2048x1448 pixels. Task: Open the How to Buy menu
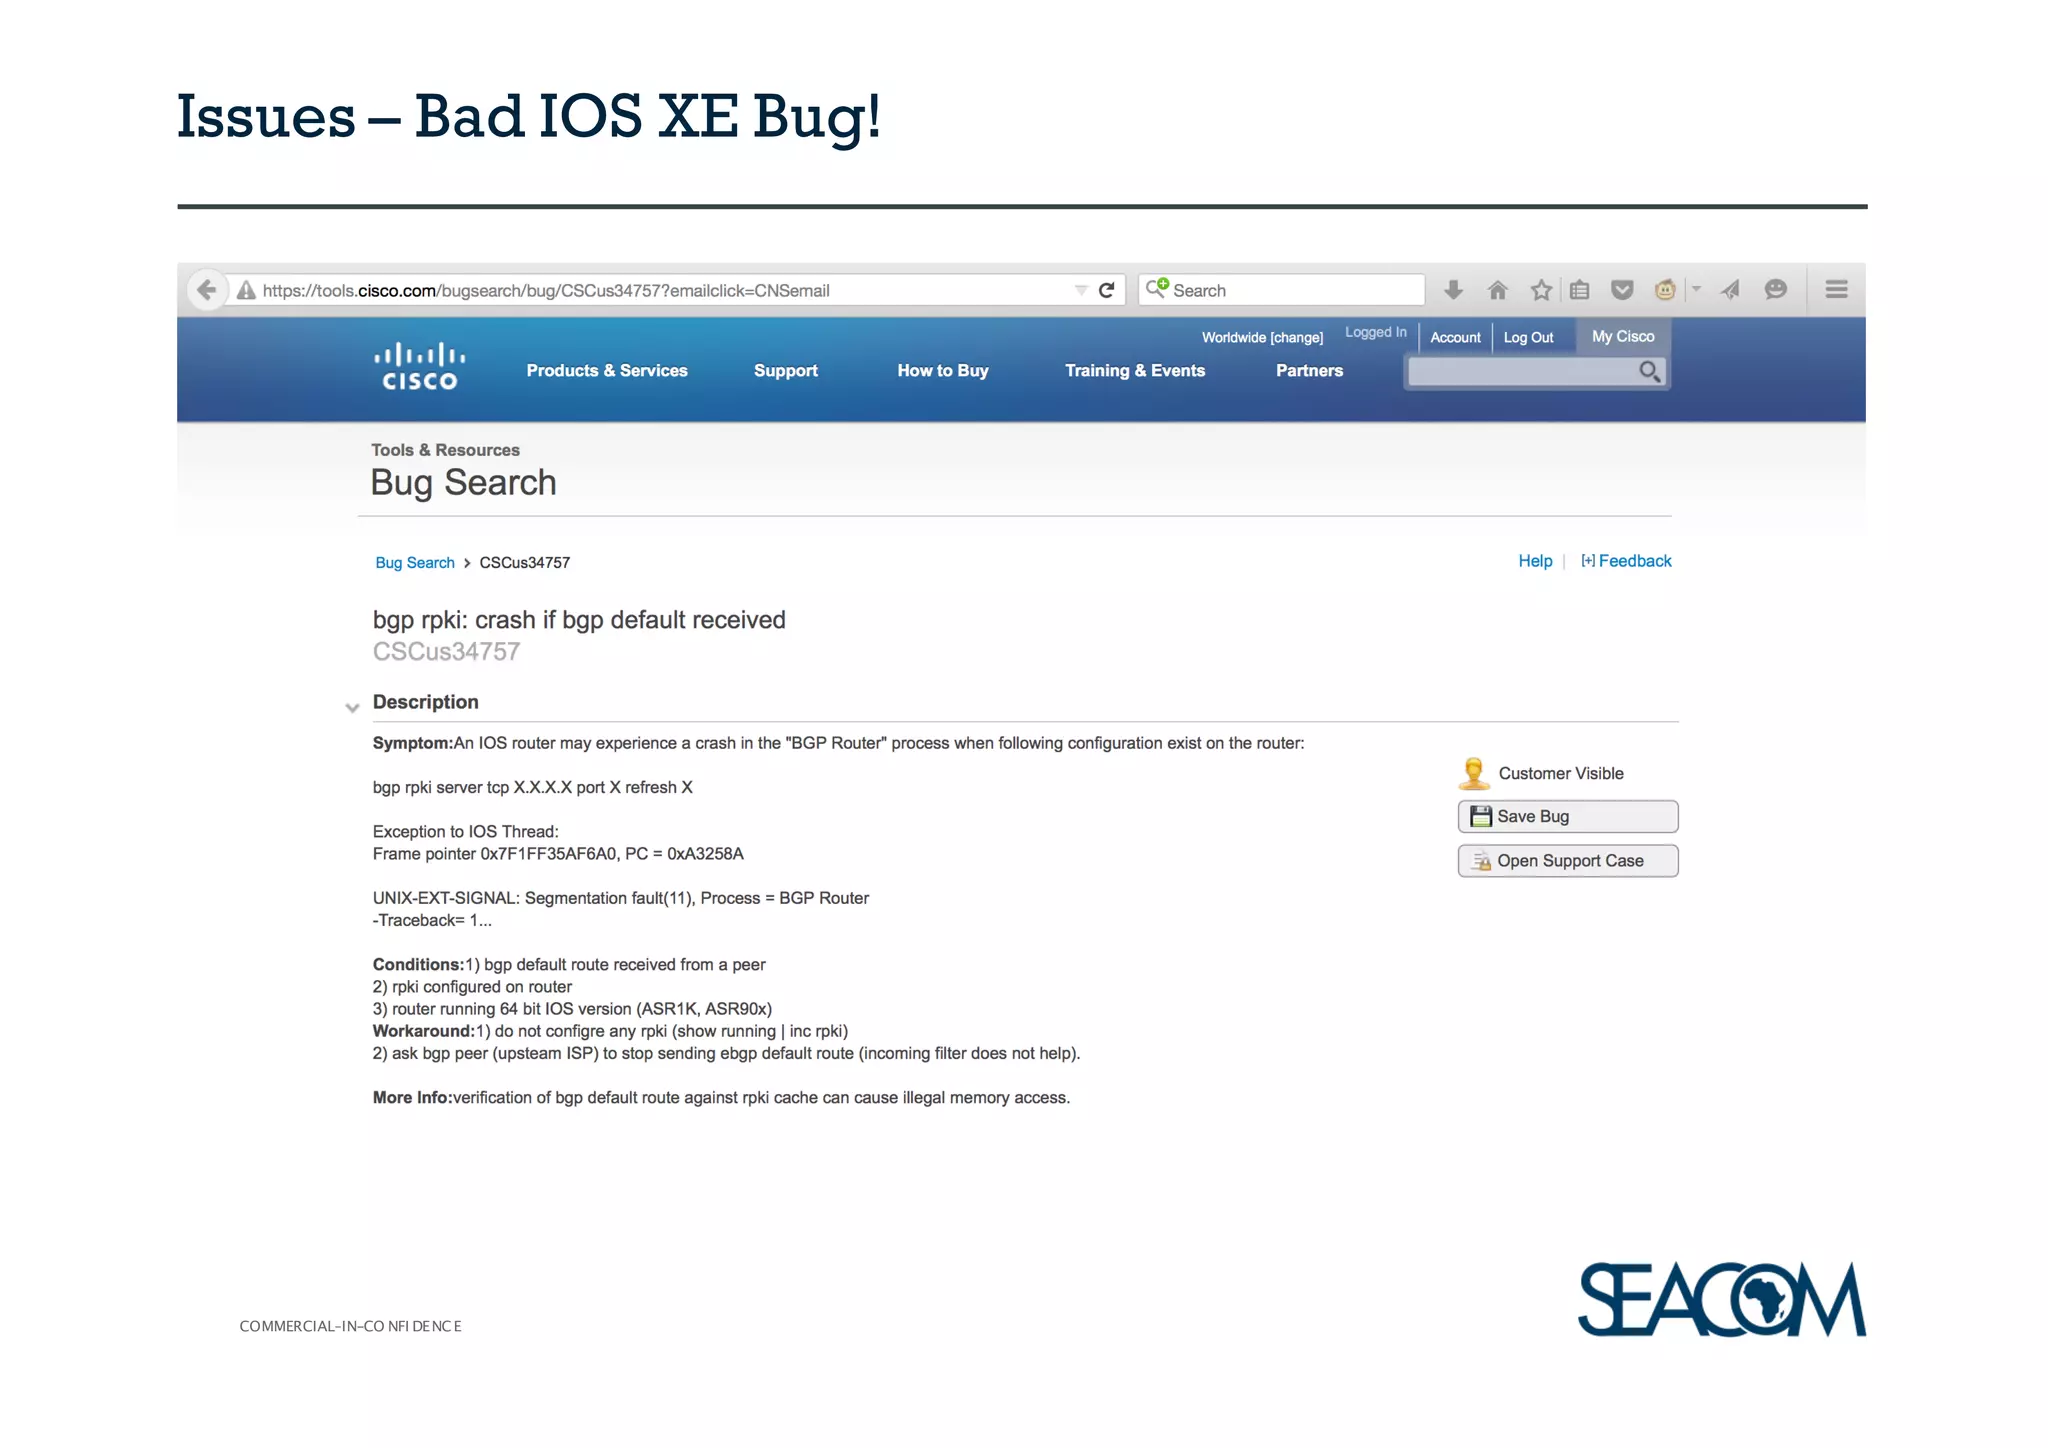tap(943, 371)
